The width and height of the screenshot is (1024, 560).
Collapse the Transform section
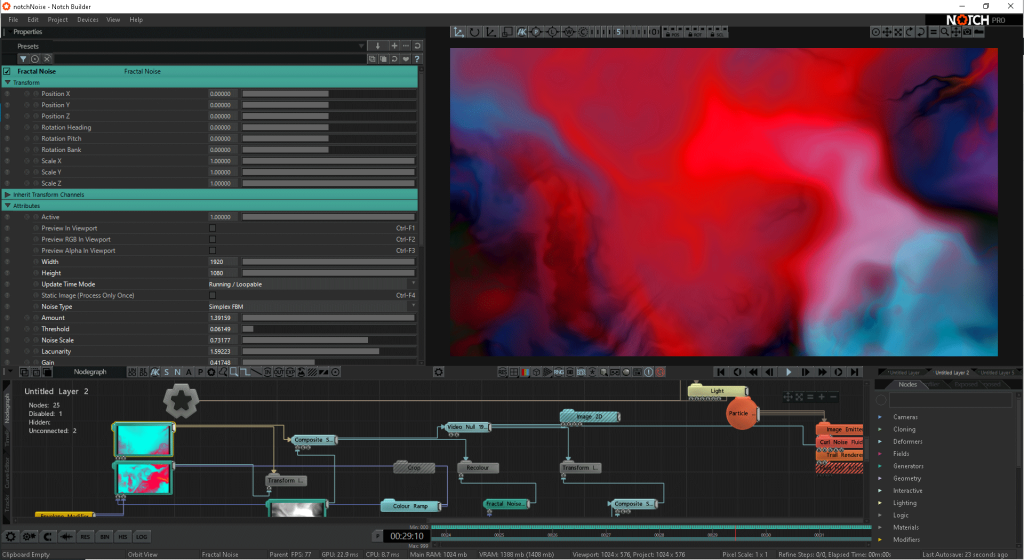[x=8, y=82]
